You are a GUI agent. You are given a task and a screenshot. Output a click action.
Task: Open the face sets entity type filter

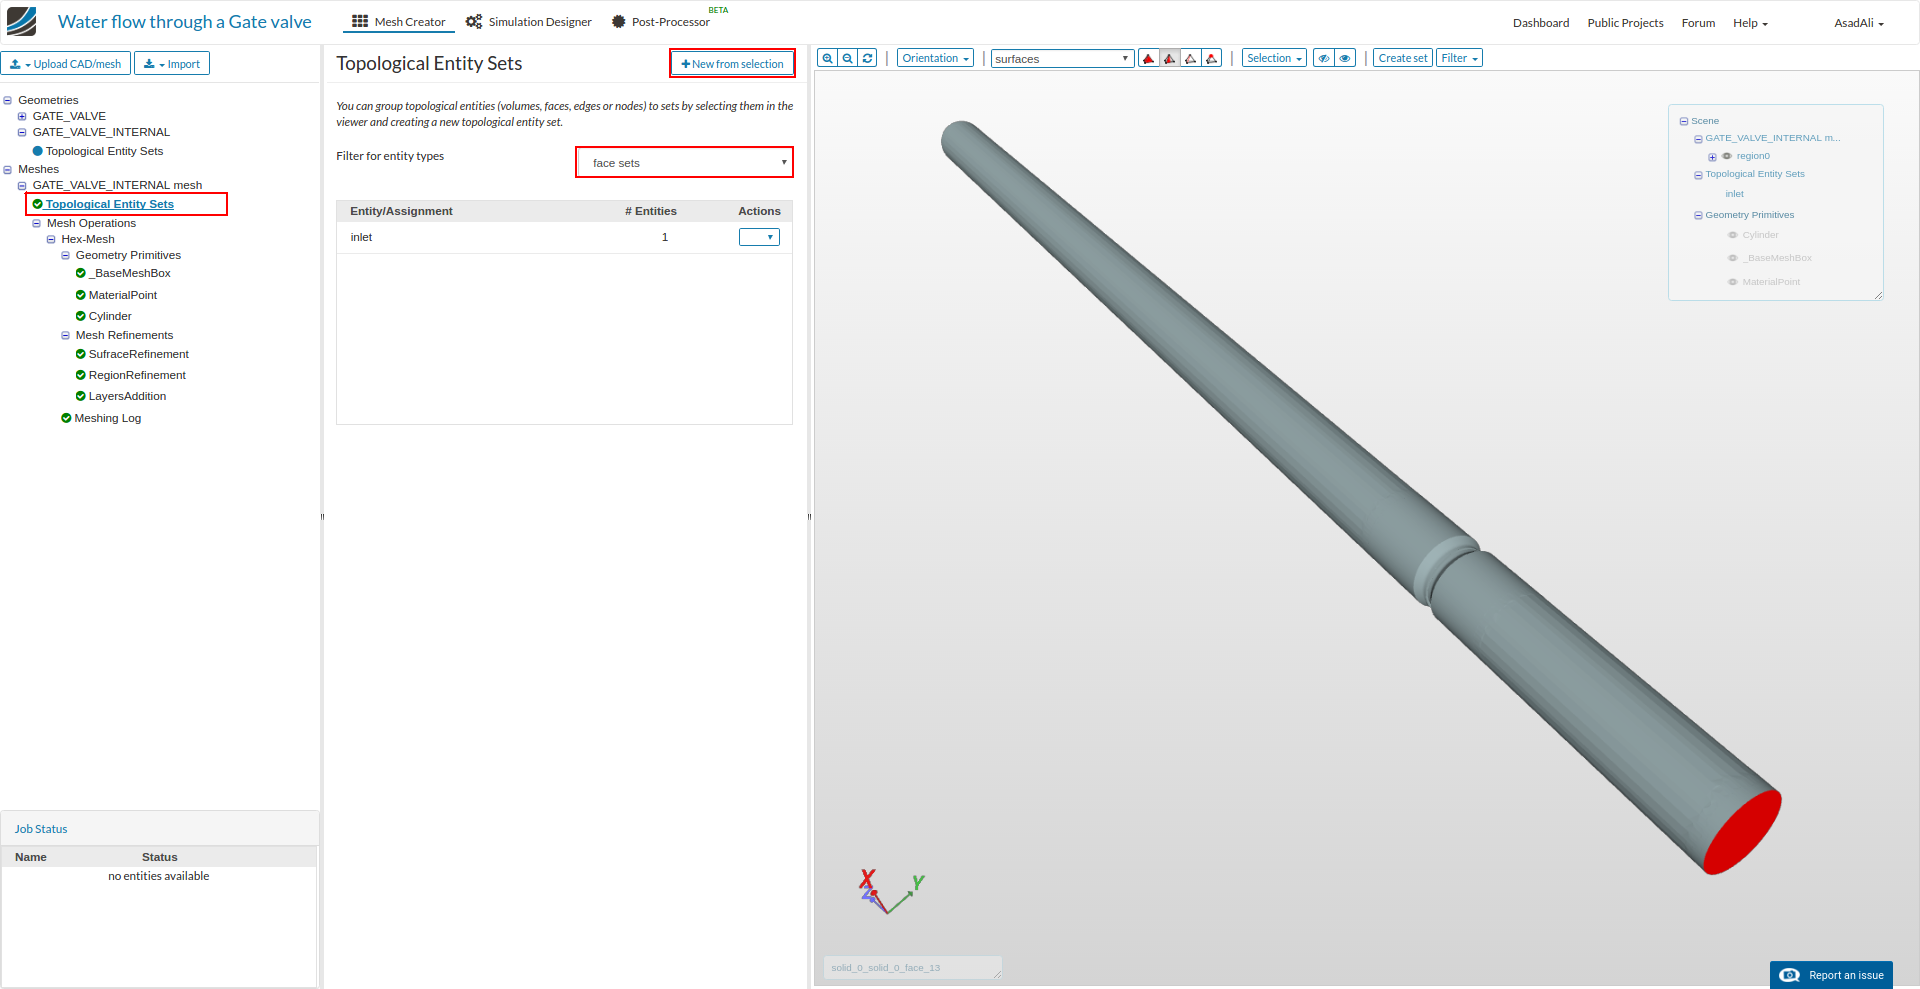pyautogui.click(x=685, y=162)
